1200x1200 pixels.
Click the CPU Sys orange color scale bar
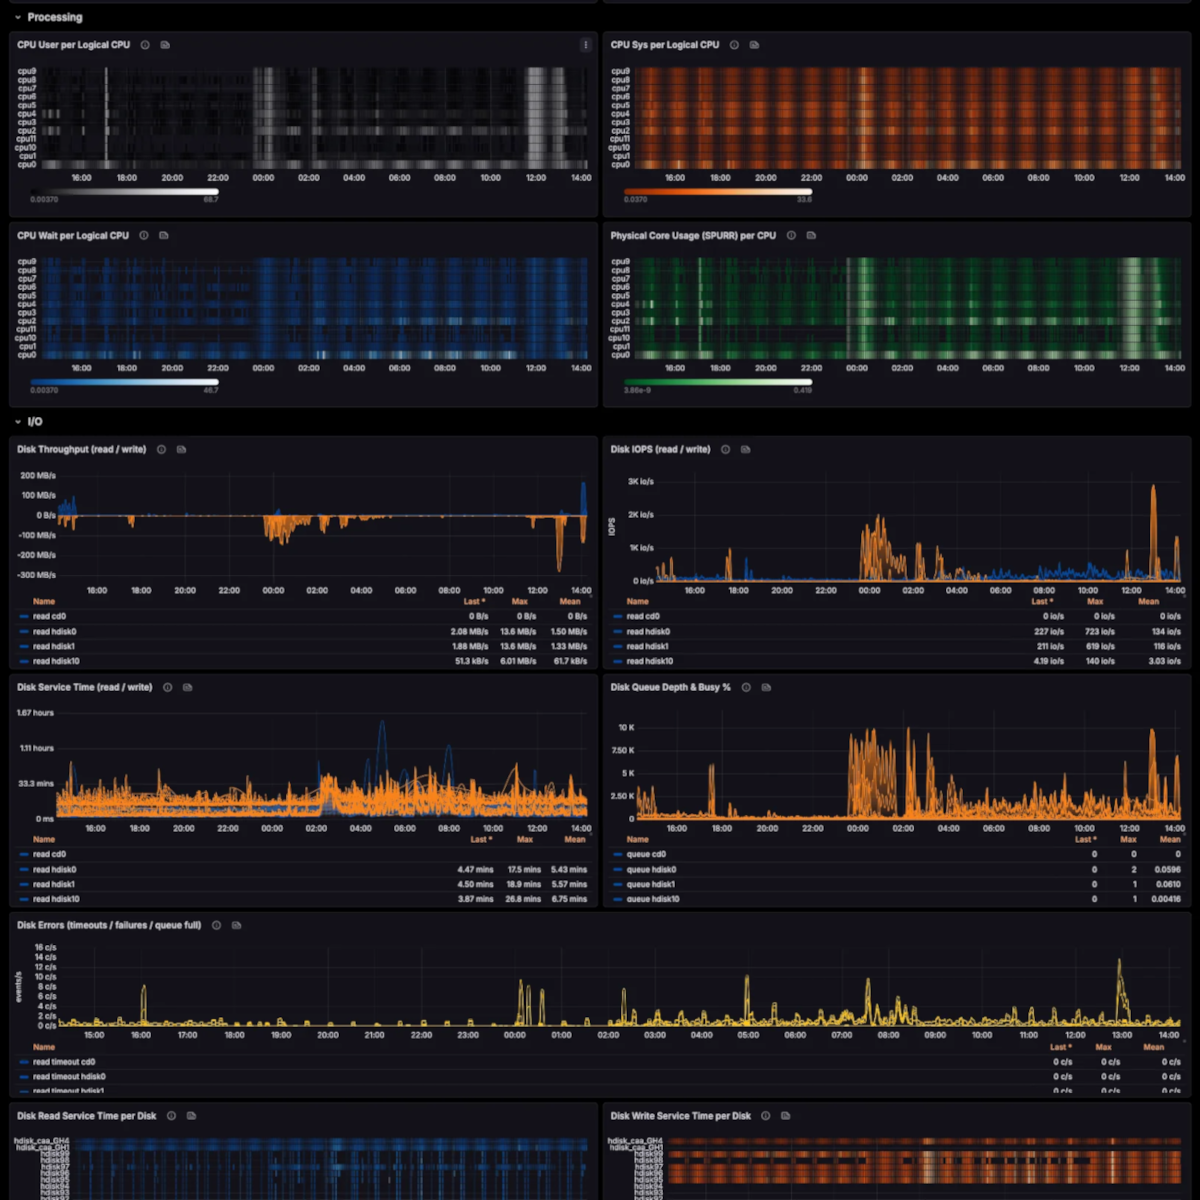tap(718, 191)
